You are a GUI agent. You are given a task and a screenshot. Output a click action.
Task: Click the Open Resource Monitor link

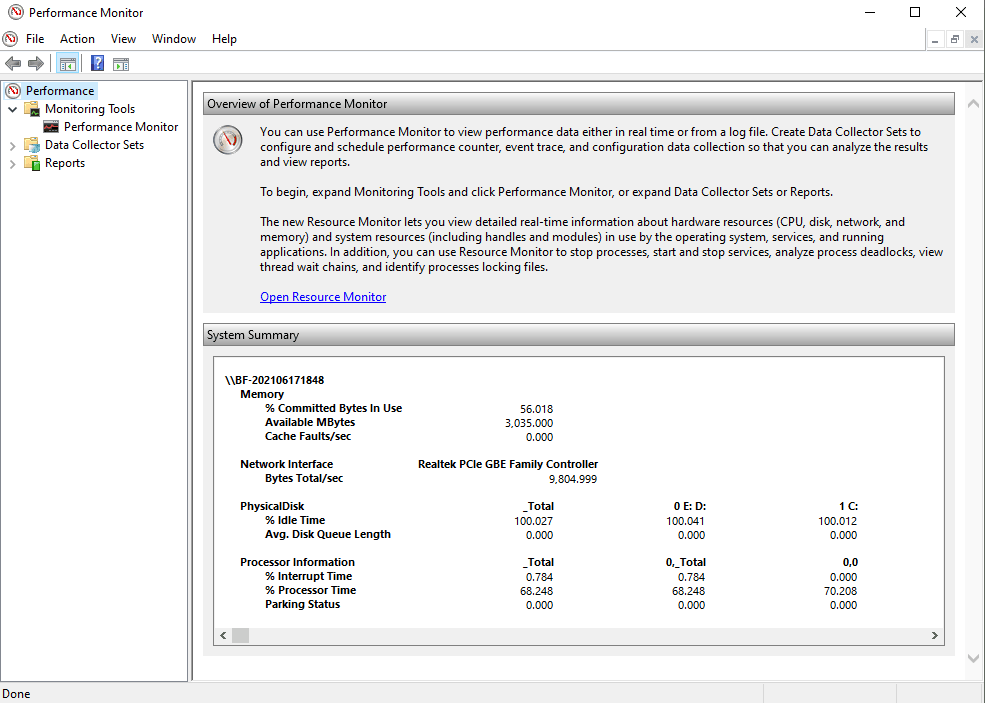pyautogui.click(x=322, y=296)
